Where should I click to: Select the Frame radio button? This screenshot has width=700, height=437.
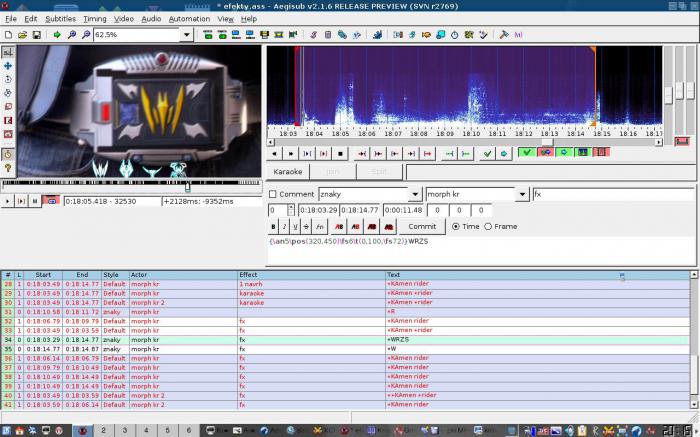488,227
